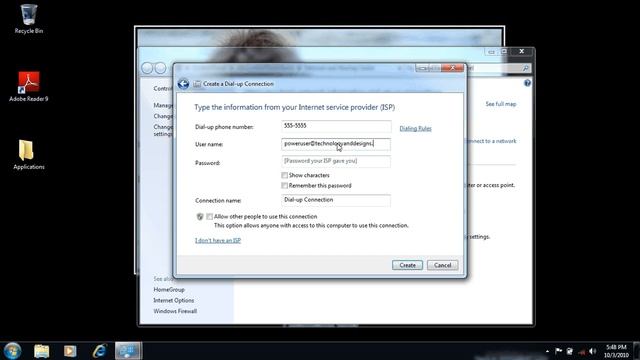Enable the Show characters checkbox

(284, 175)
